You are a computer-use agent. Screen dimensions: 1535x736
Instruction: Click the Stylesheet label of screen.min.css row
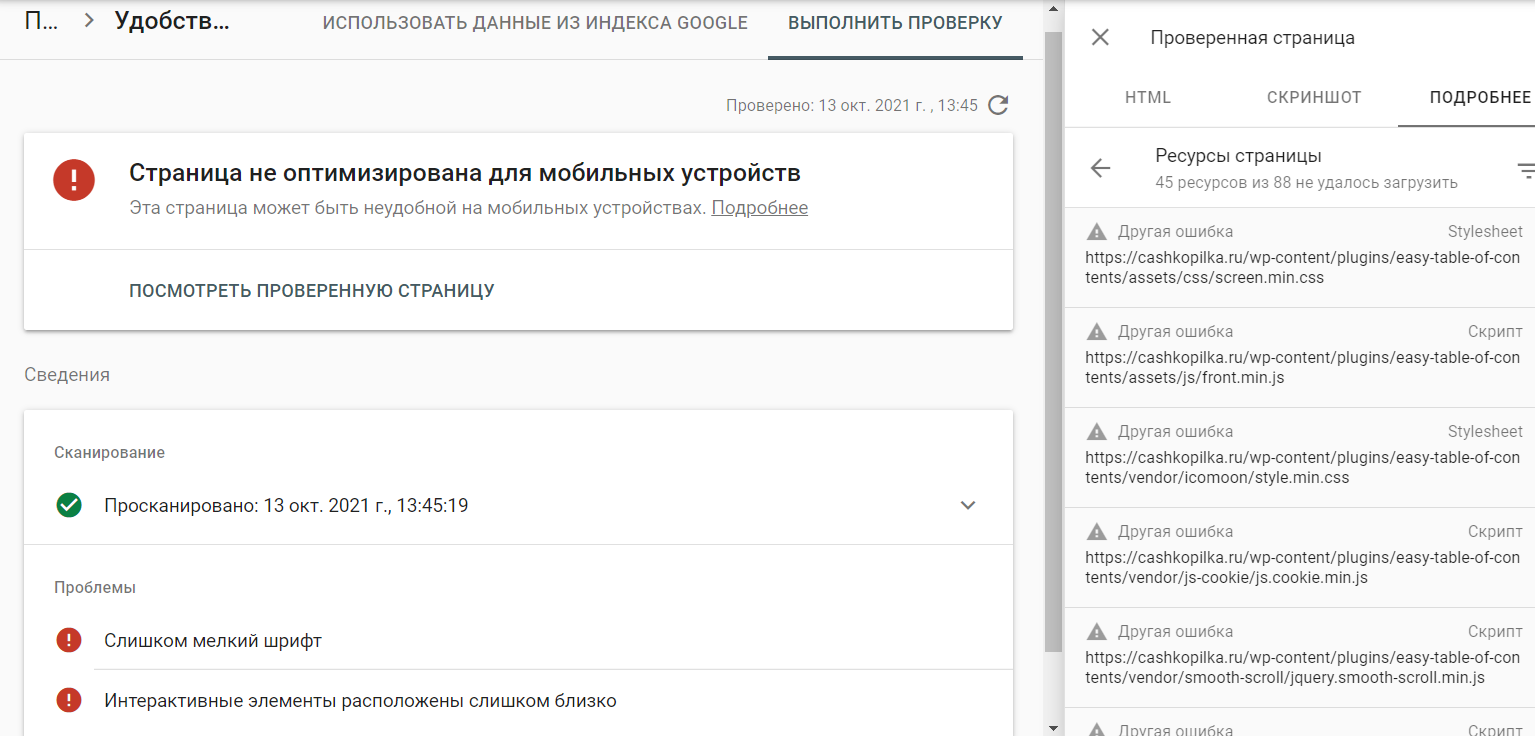pyautogui.click(x=1485, y=232)
